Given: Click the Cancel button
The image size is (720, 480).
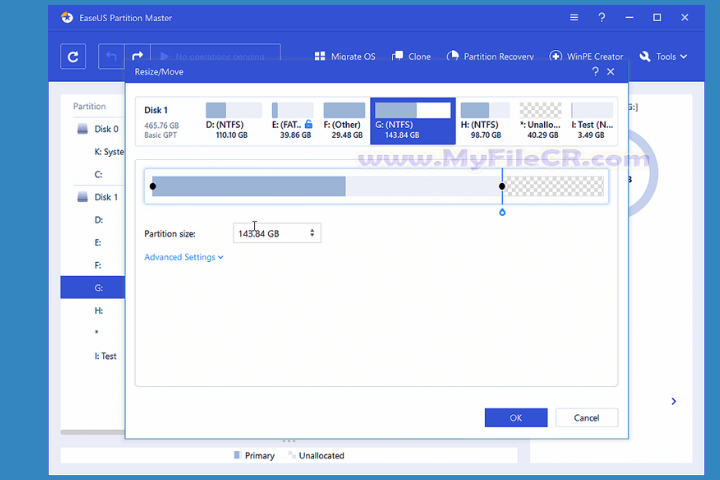Looking at the screenshot, I should point(586,418).
